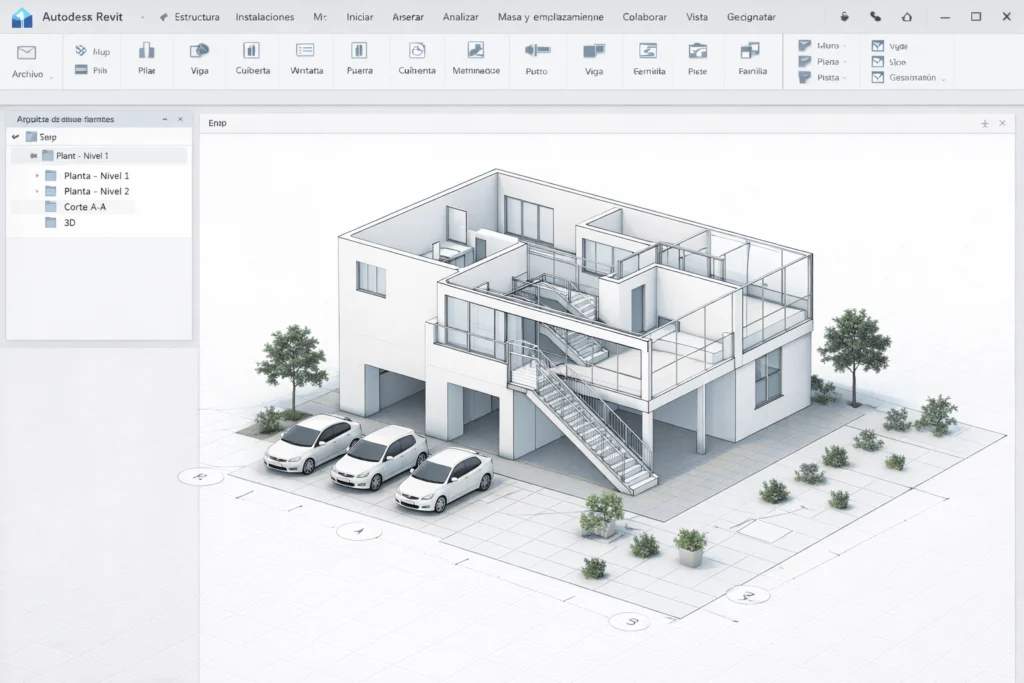Select the Puerta door tool

point(360,60)
